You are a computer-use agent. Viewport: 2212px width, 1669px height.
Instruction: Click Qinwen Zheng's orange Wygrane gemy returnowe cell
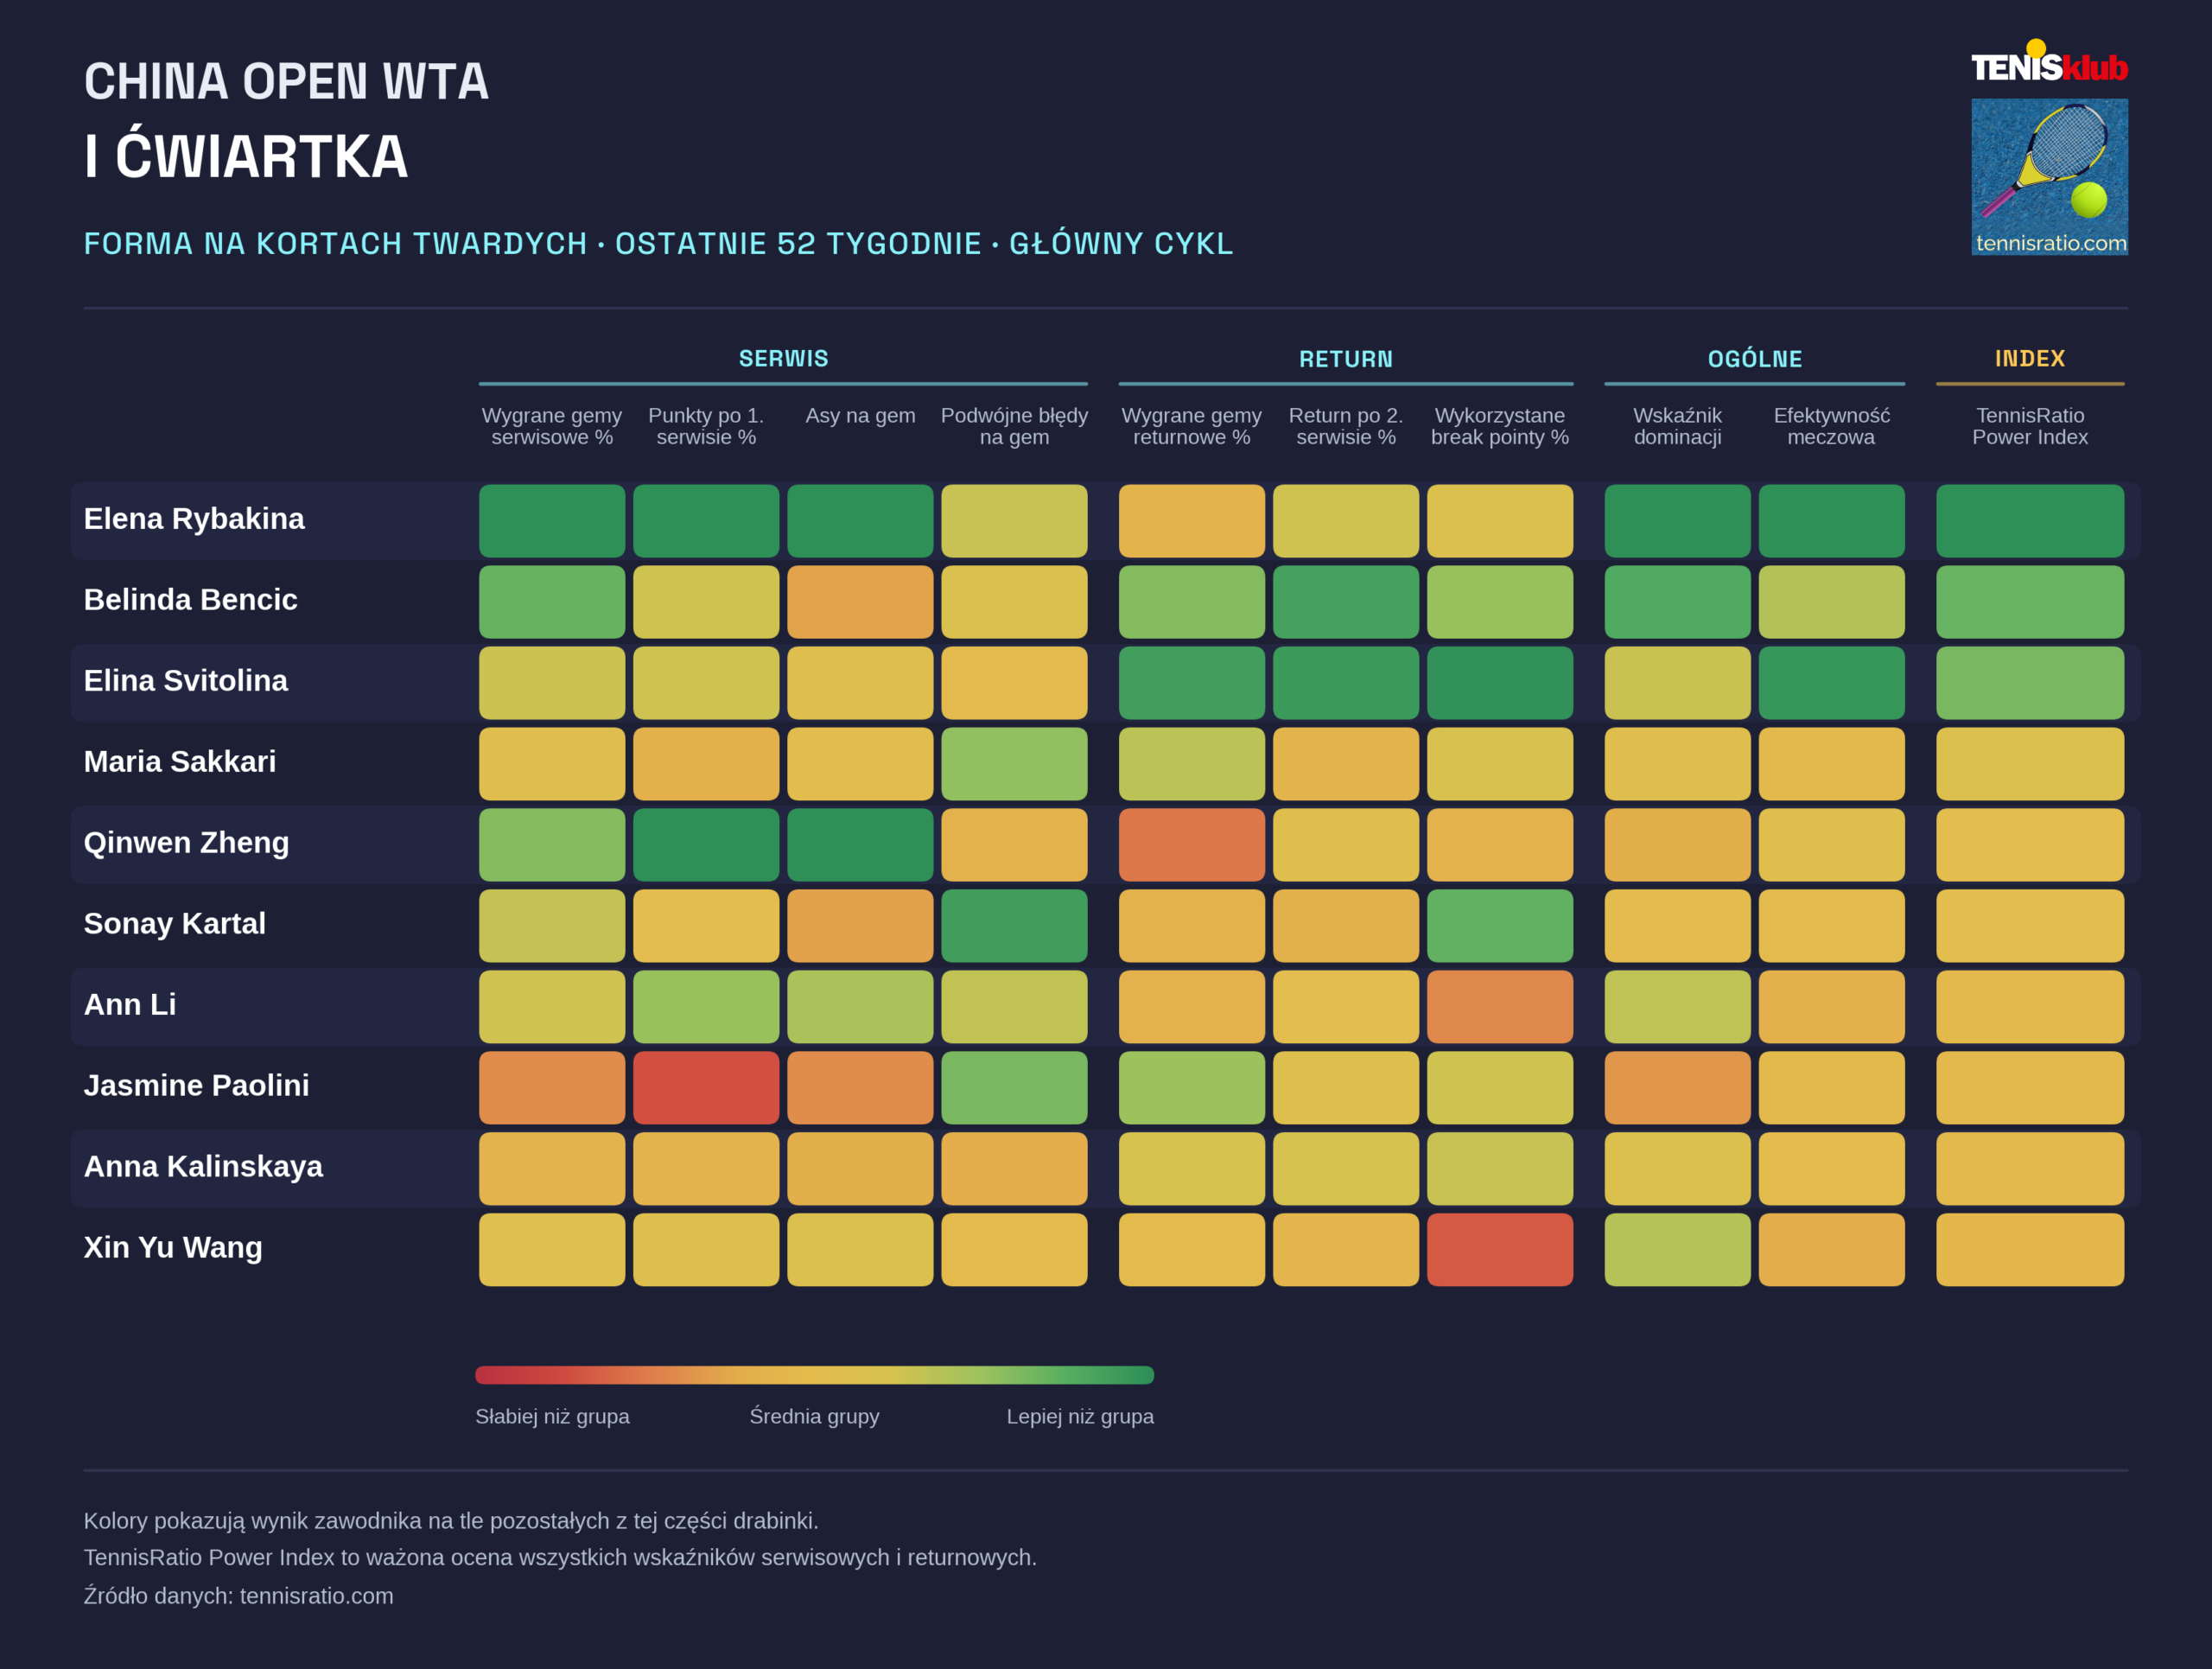[x=1191, y=845]
